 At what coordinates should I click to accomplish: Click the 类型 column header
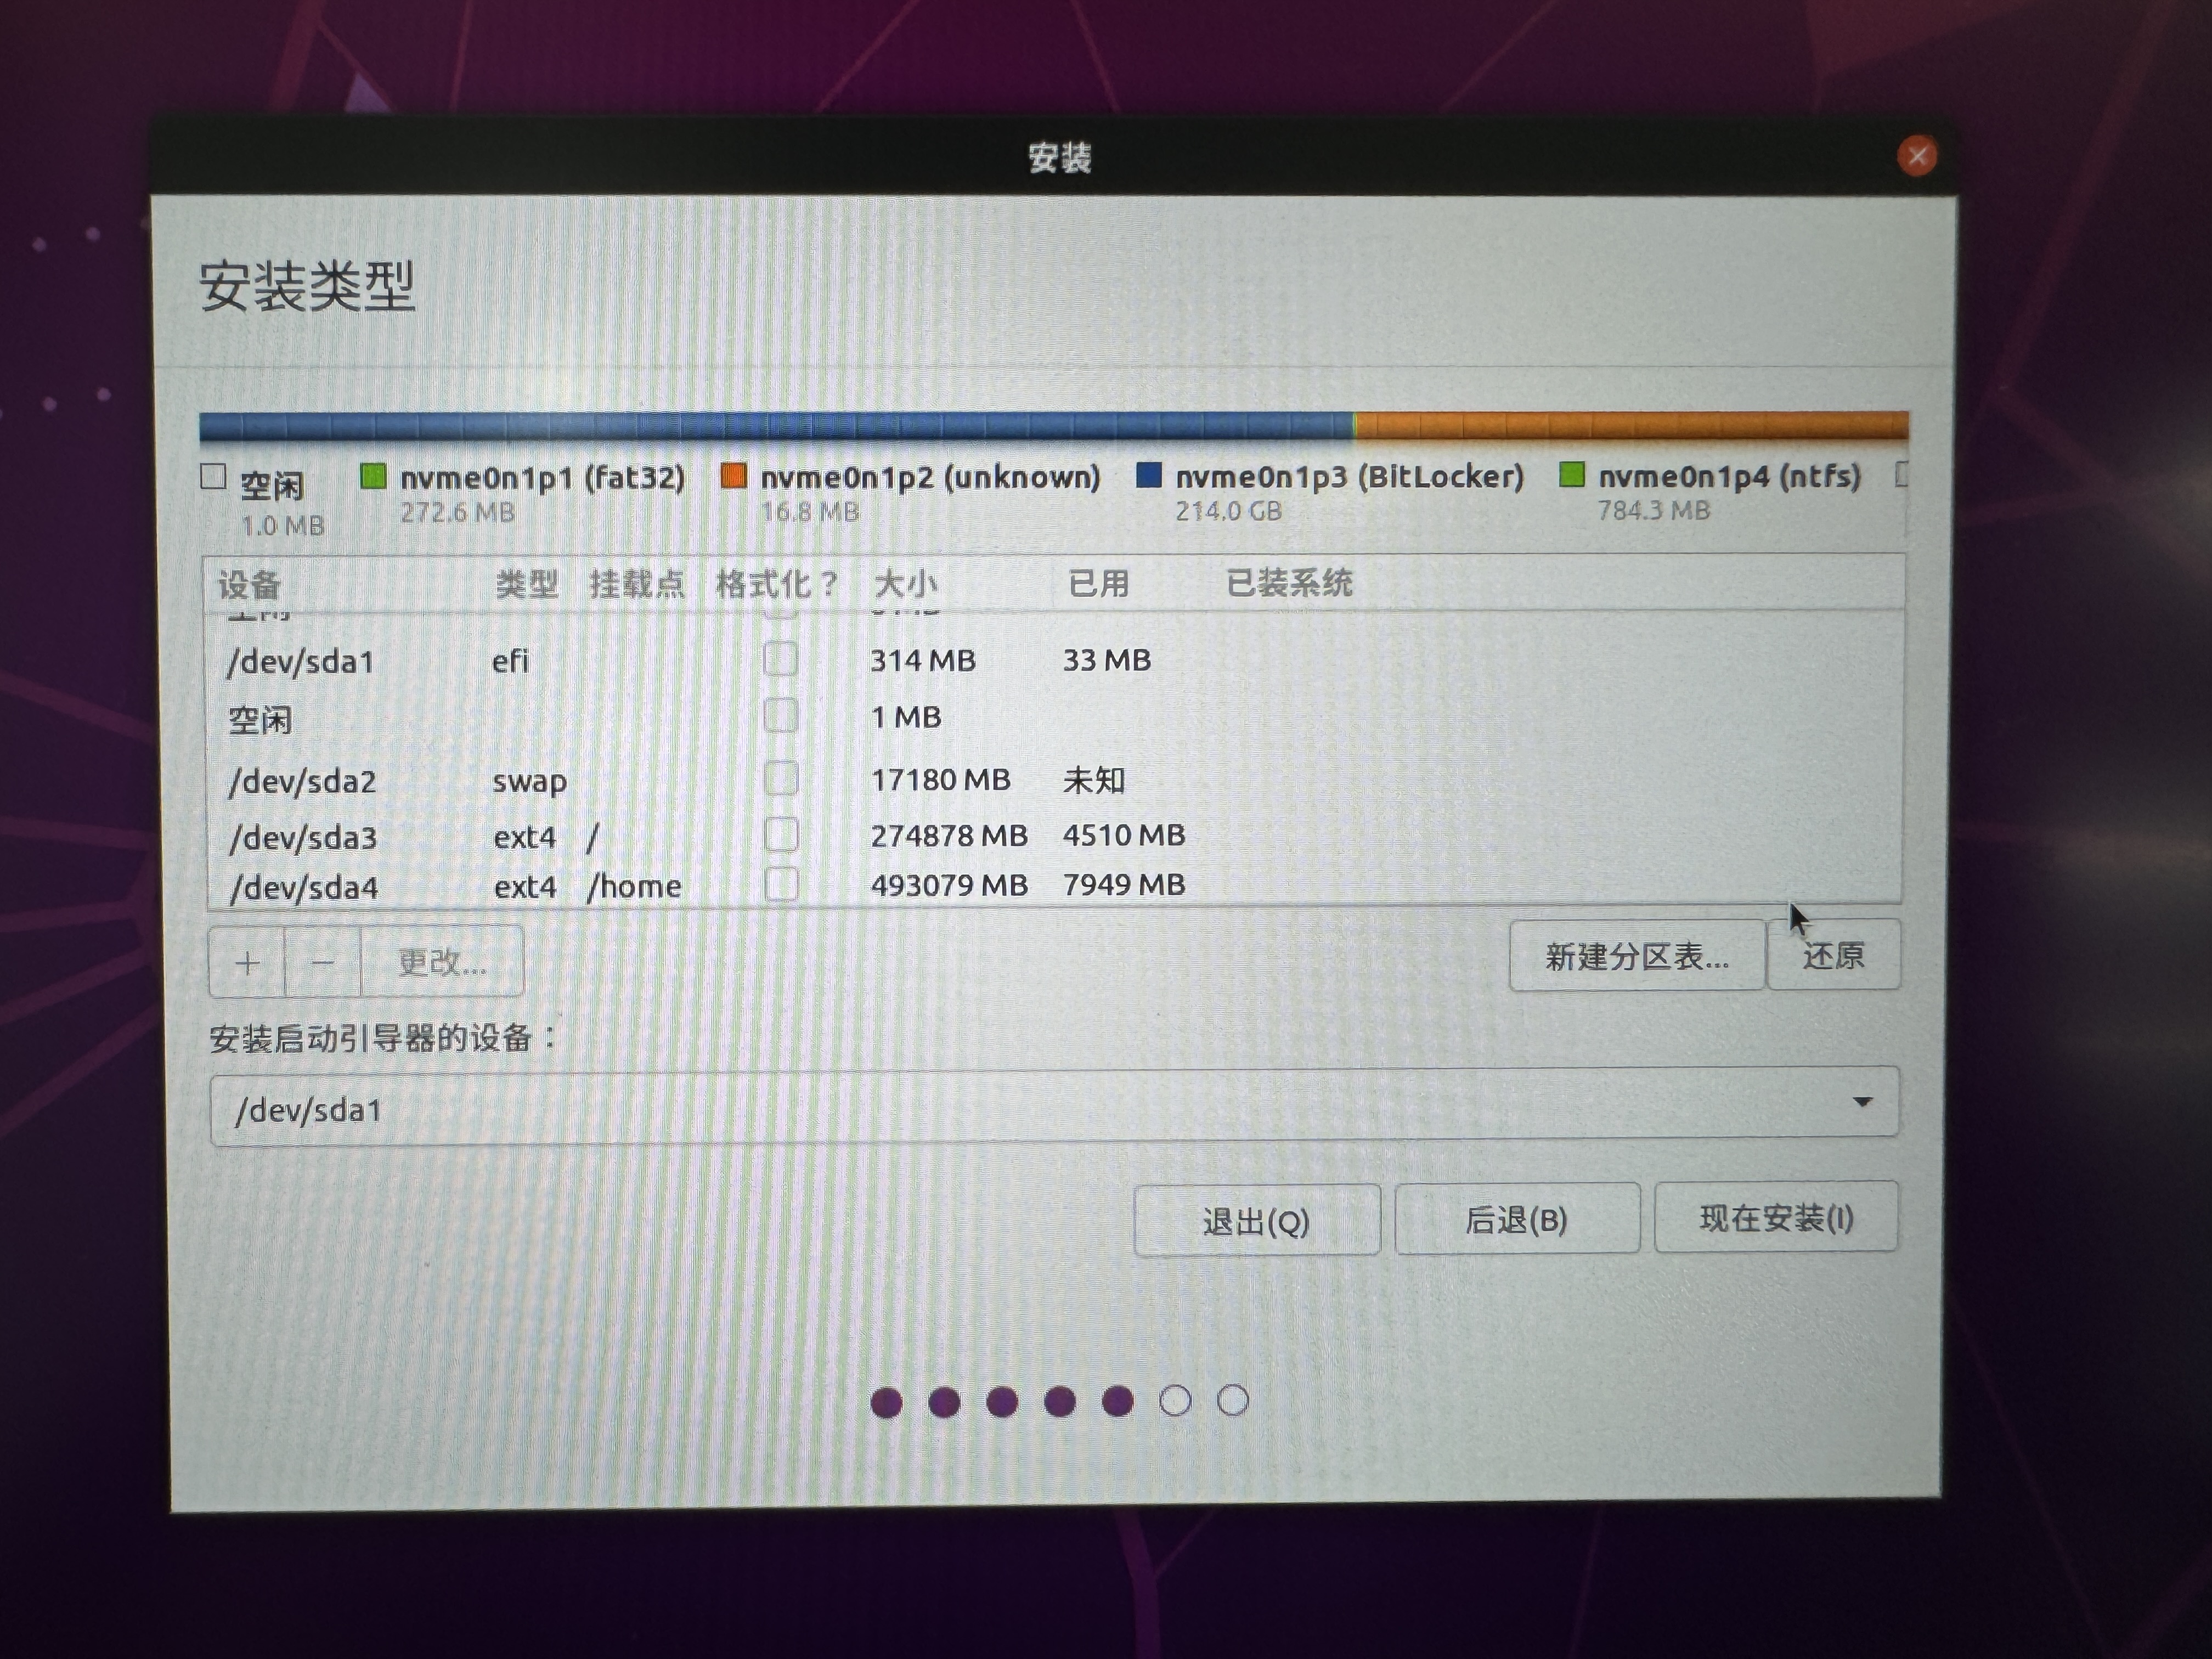527,583
